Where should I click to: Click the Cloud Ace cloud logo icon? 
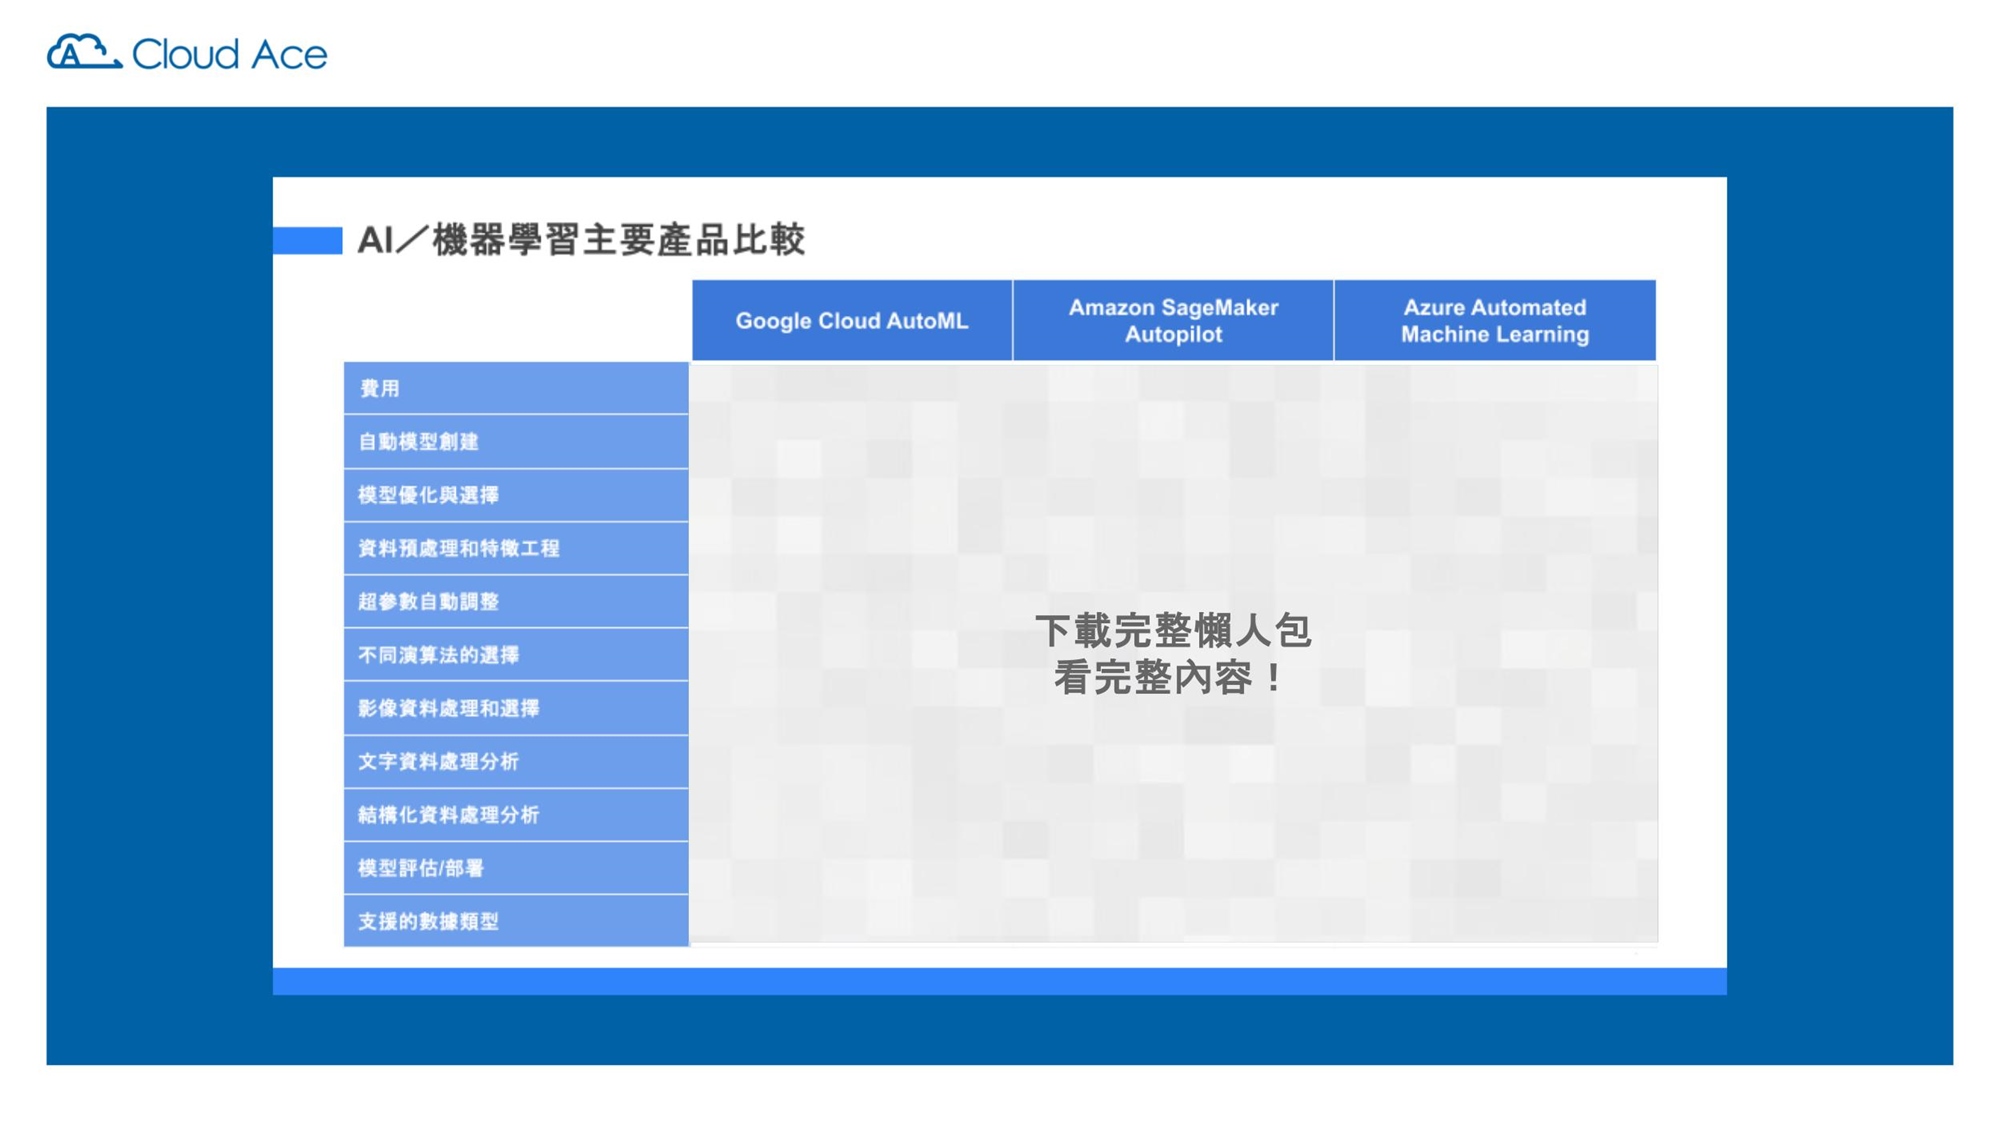[84, 52]
